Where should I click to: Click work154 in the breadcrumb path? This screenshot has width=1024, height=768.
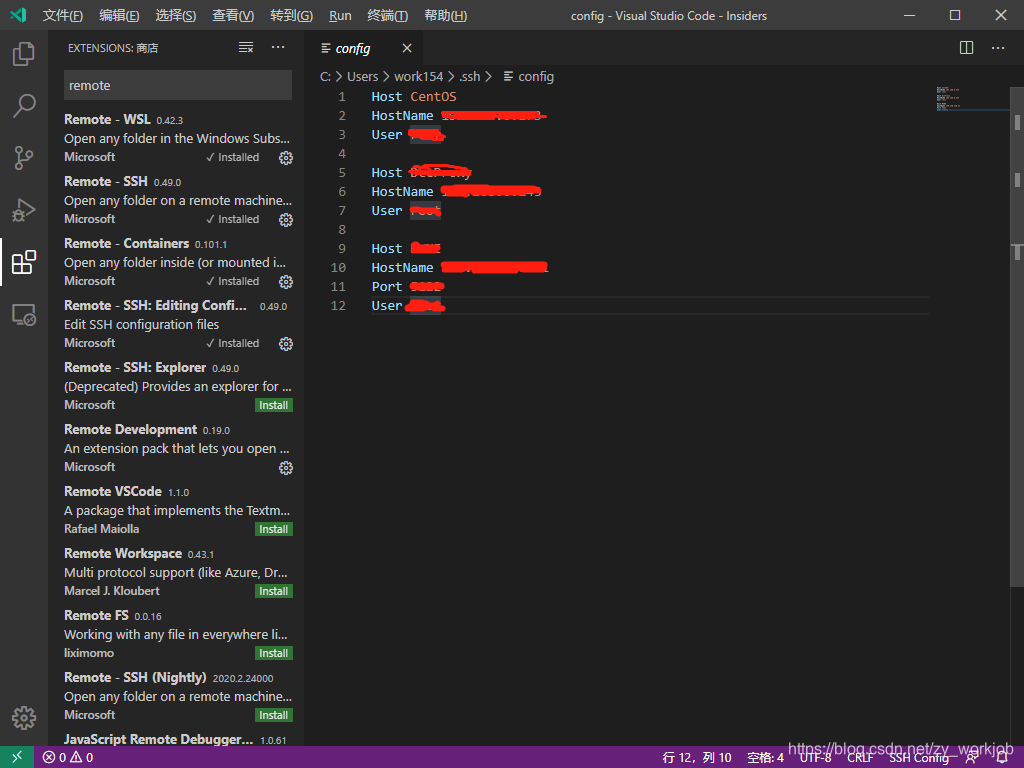[x=419, y=76]
